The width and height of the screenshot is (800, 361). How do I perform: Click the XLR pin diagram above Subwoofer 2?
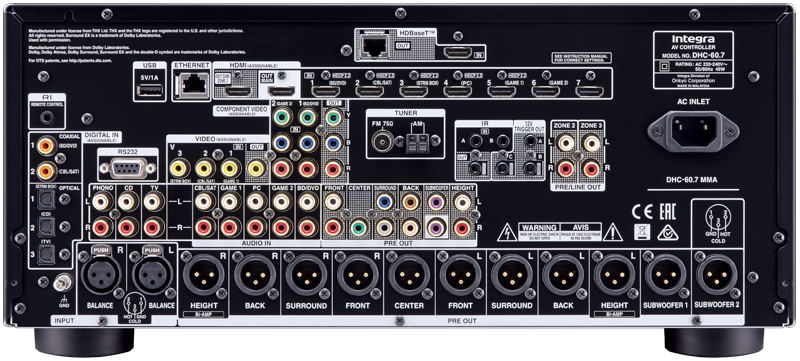[717, 222]
